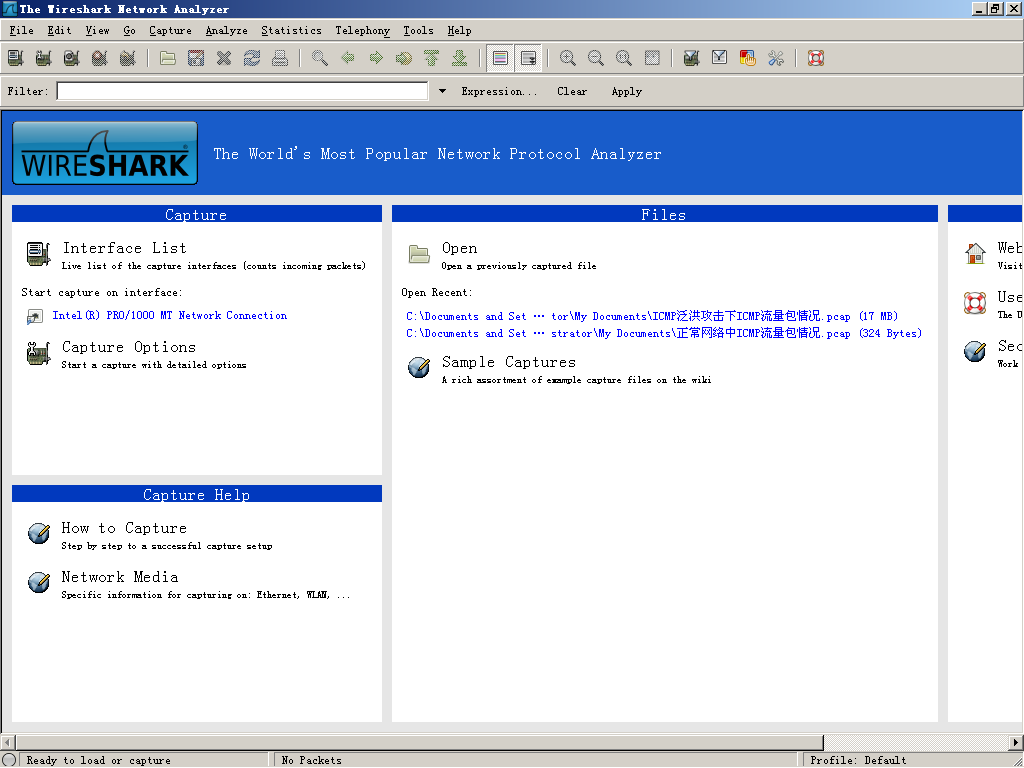
Task: Zoom in using the toolbar magnifier plus
Action: click(x=568, y=58)
